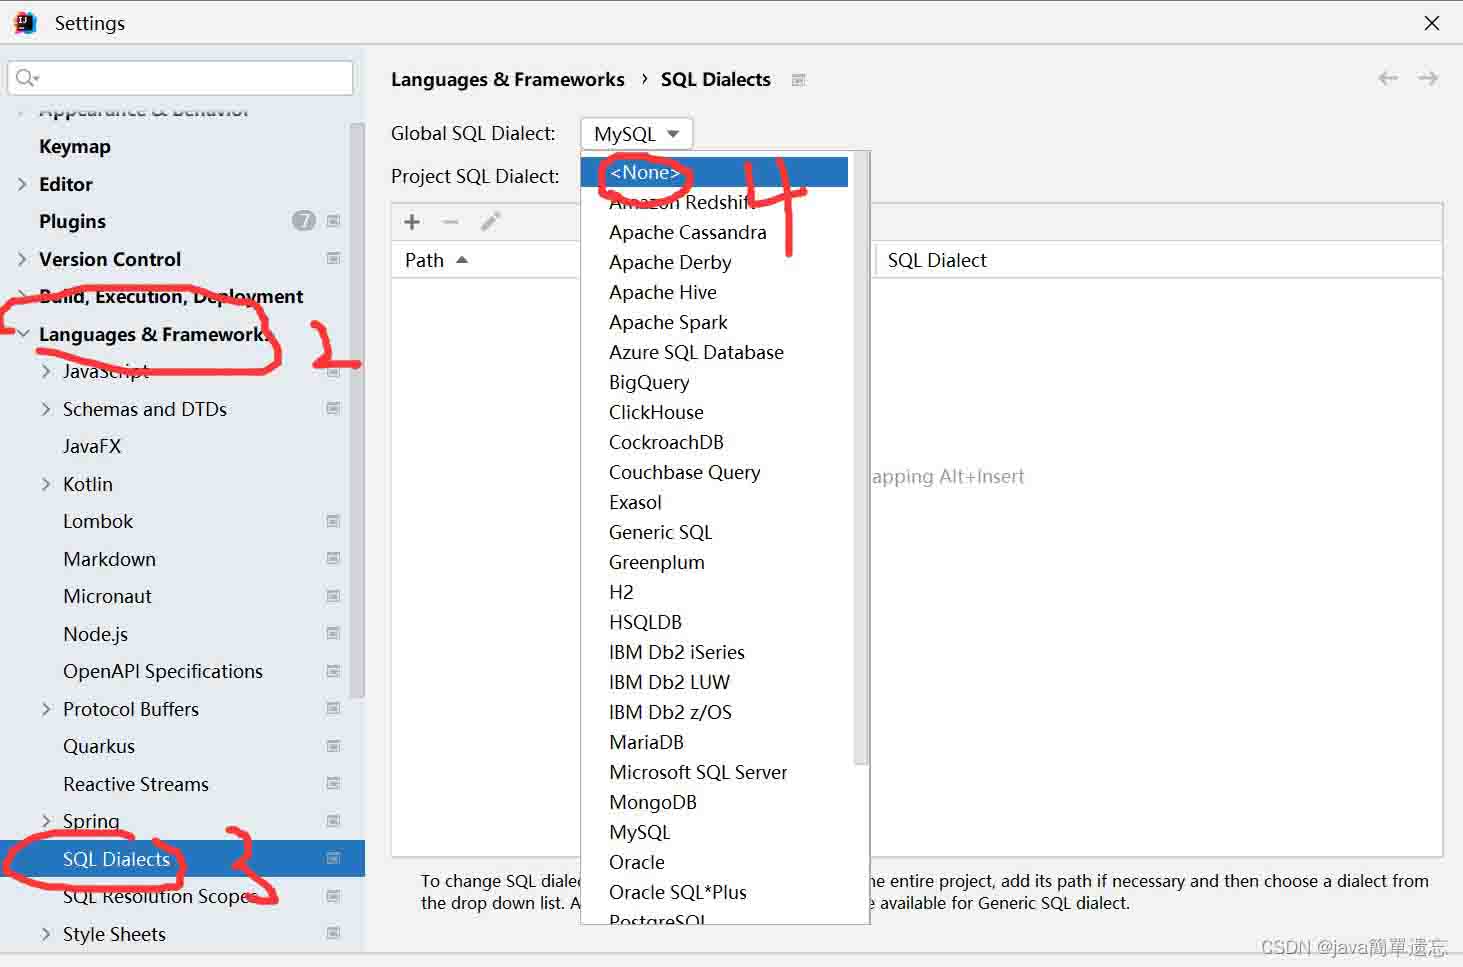Focus the settings search field
Screen dimensions: 1463x967
(181, 78)
